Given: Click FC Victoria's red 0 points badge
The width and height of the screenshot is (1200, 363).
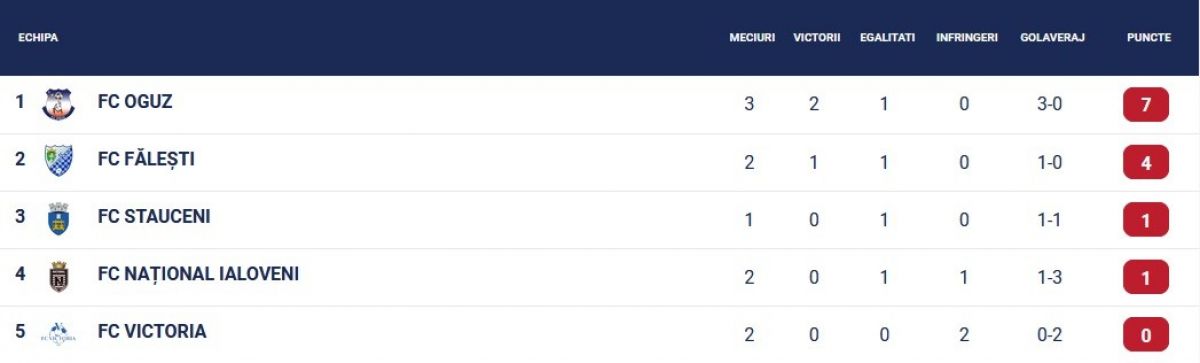Looking at the screenshot, I should coord(1146,334).
